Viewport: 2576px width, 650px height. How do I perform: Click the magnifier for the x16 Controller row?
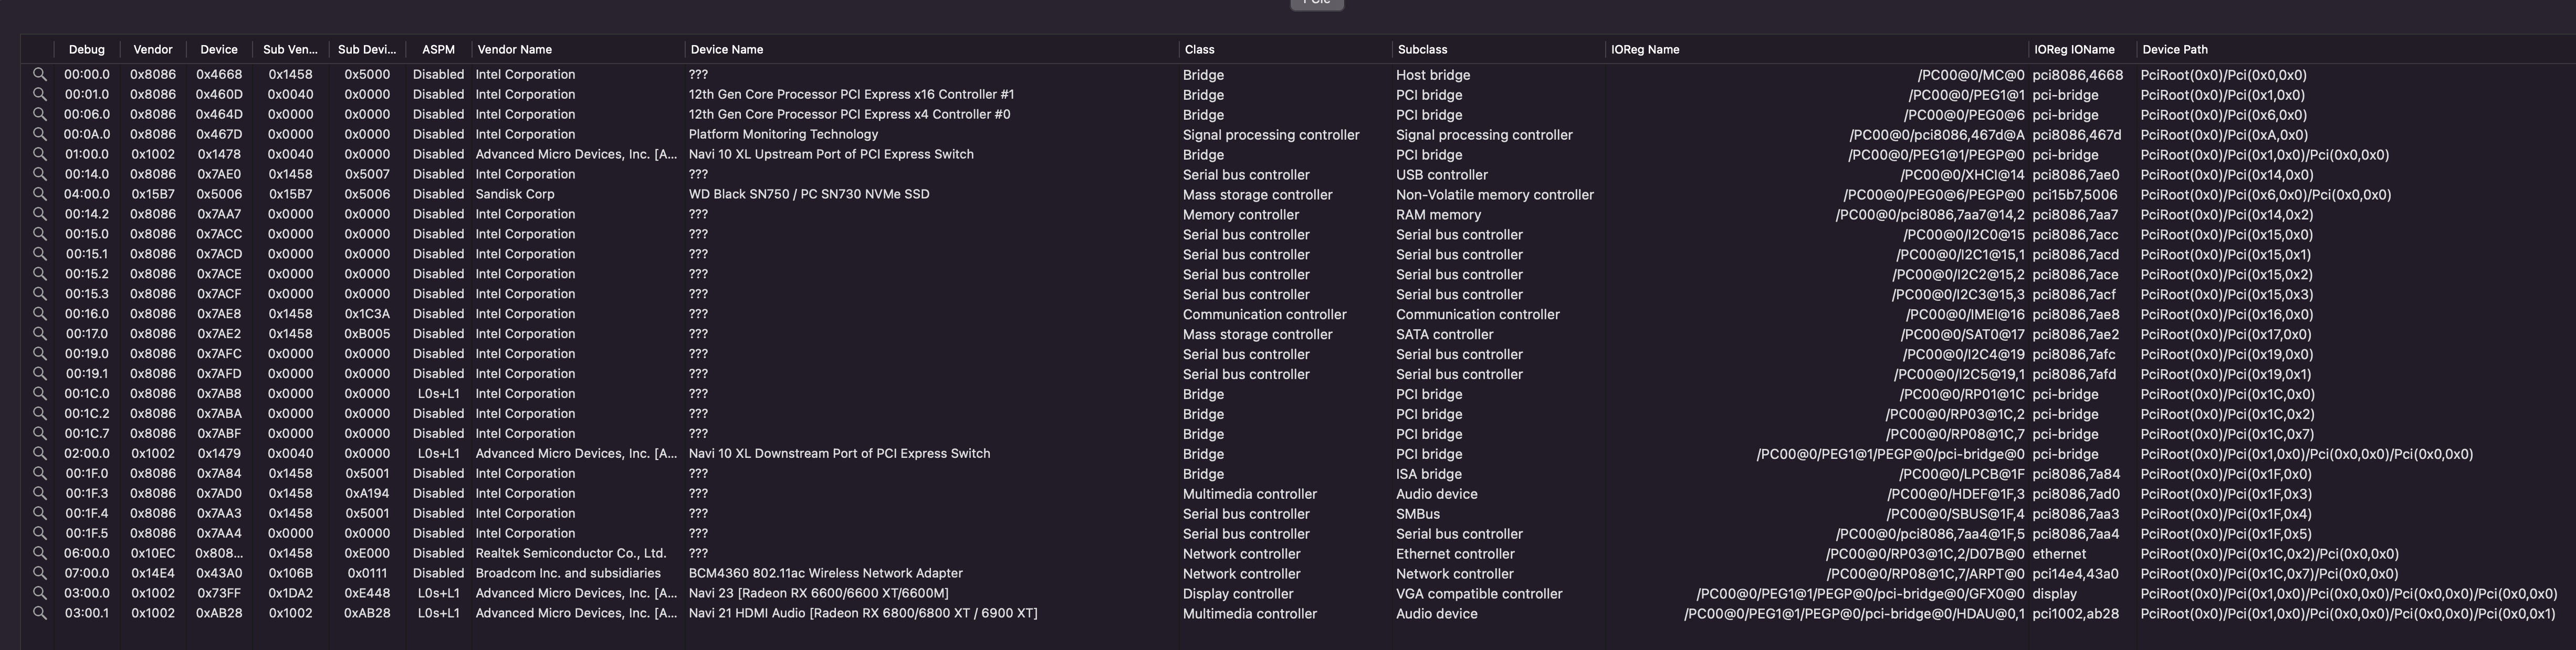(40, 94)
